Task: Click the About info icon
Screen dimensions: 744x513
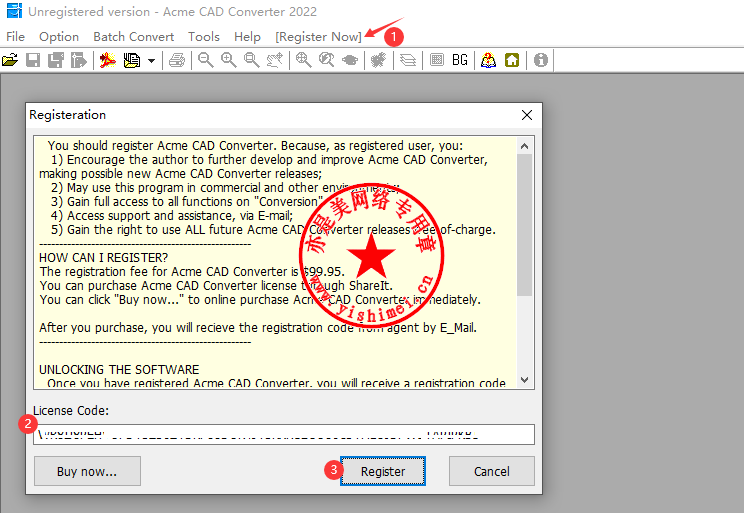Action: pos(540,60)
